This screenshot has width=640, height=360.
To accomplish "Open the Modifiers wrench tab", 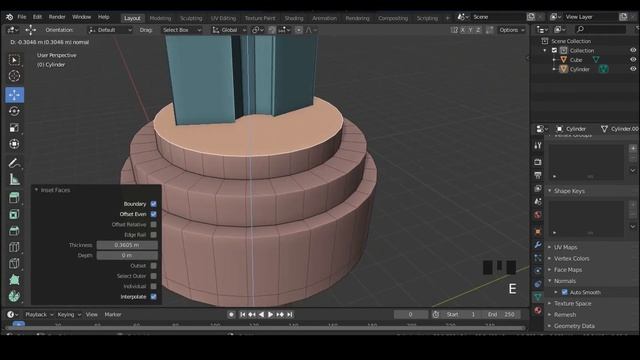I will point(538,245).
